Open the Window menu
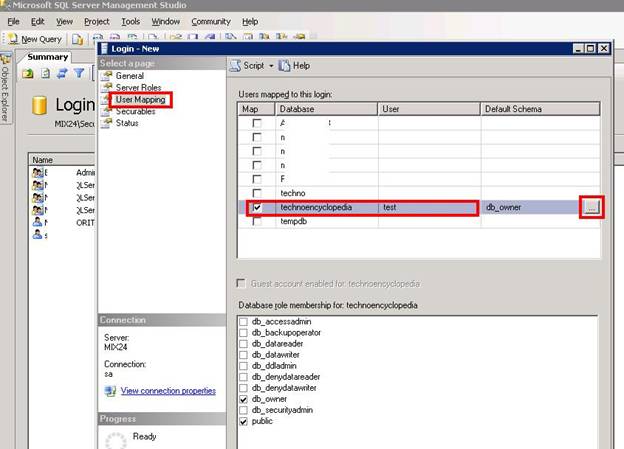Screen dimensions: 624x449 point(166,21)
